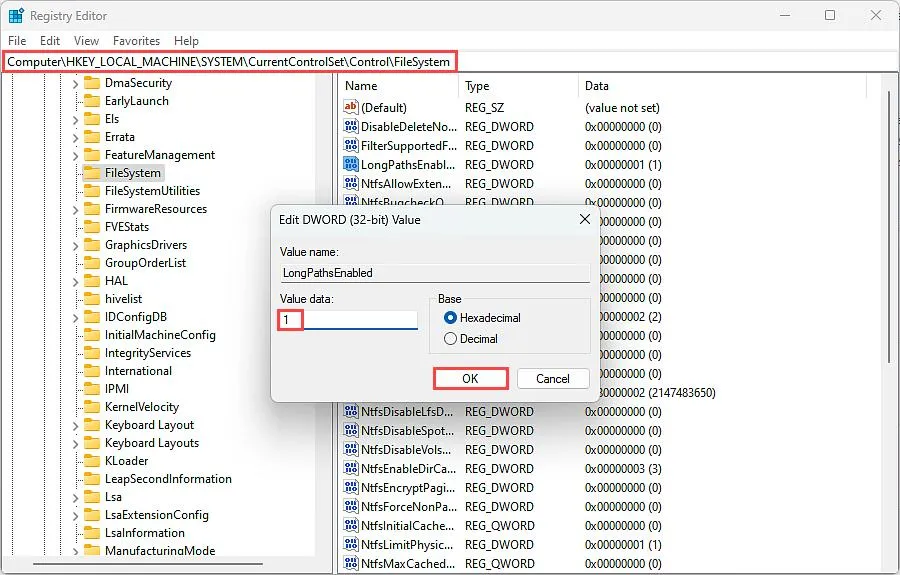The width and height of the screenshot is (900, 575).
Task: Expand the Errata tree node
Action: [x=75, y=138]
